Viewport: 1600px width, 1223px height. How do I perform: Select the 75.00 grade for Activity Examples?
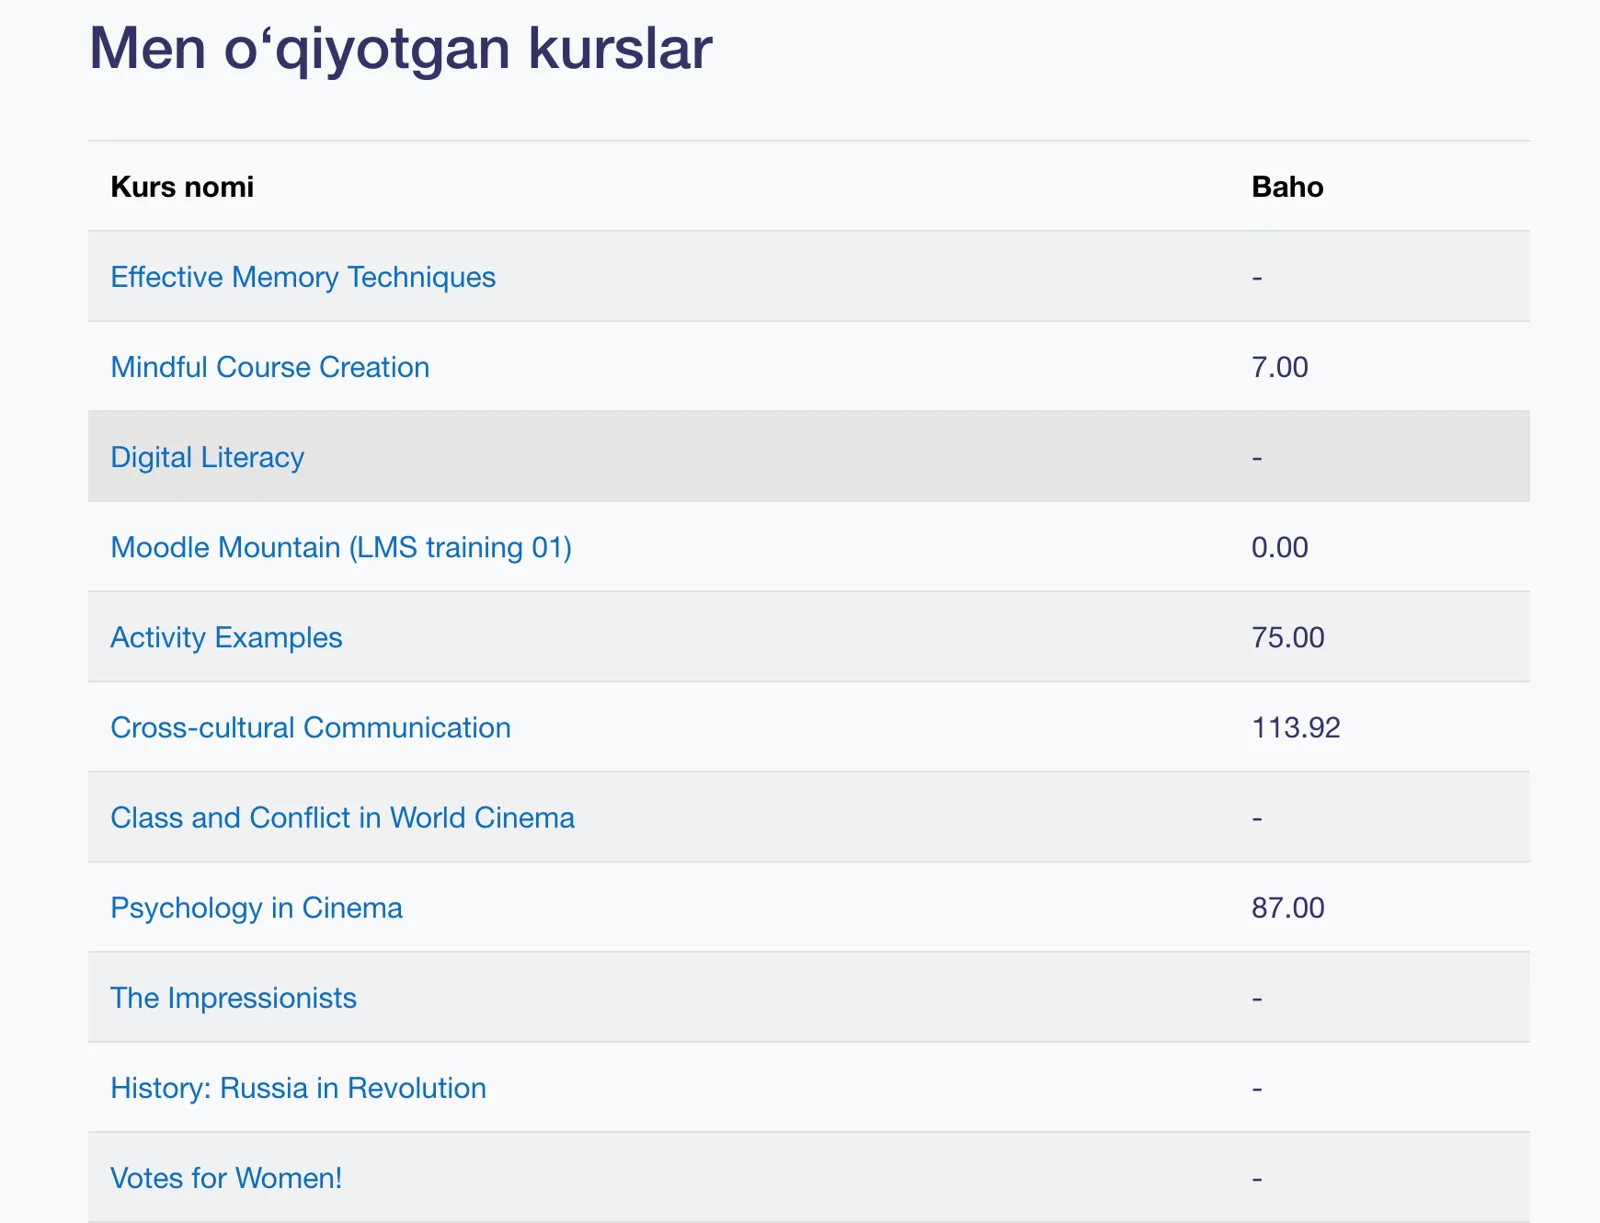point(1288,637)
